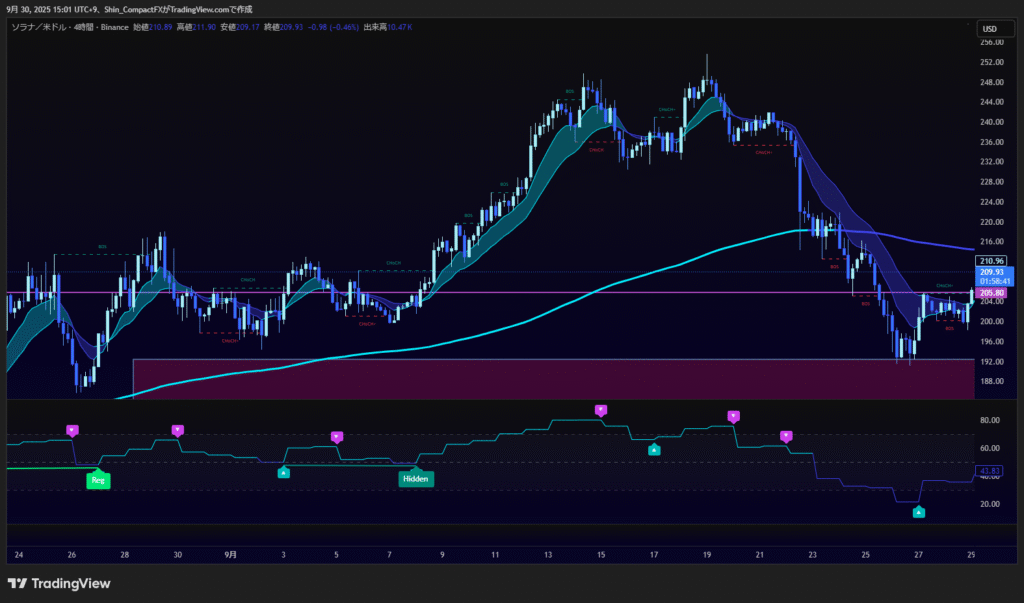This screenshot has width=1024, height=603.
Task: Open the USD currency selector
Action: 990,28
